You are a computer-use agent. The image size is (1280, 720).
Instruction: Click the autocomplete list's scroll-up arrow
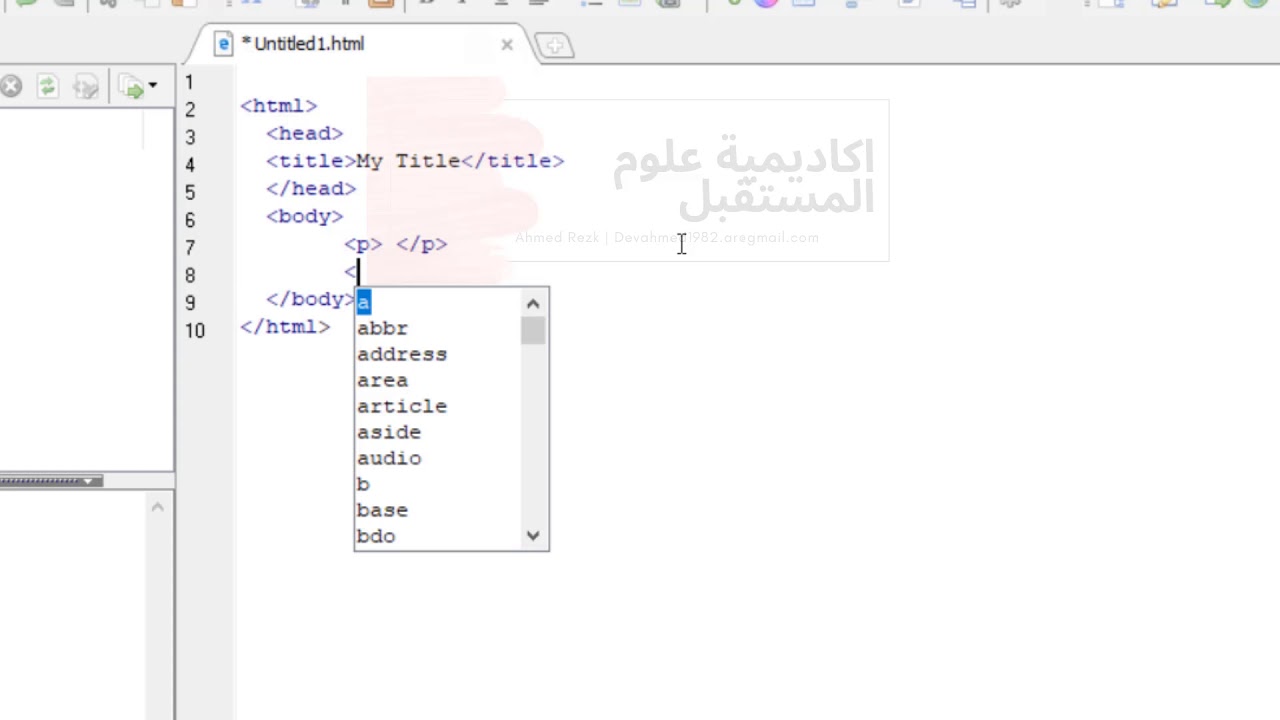click(x=533, y=303)
